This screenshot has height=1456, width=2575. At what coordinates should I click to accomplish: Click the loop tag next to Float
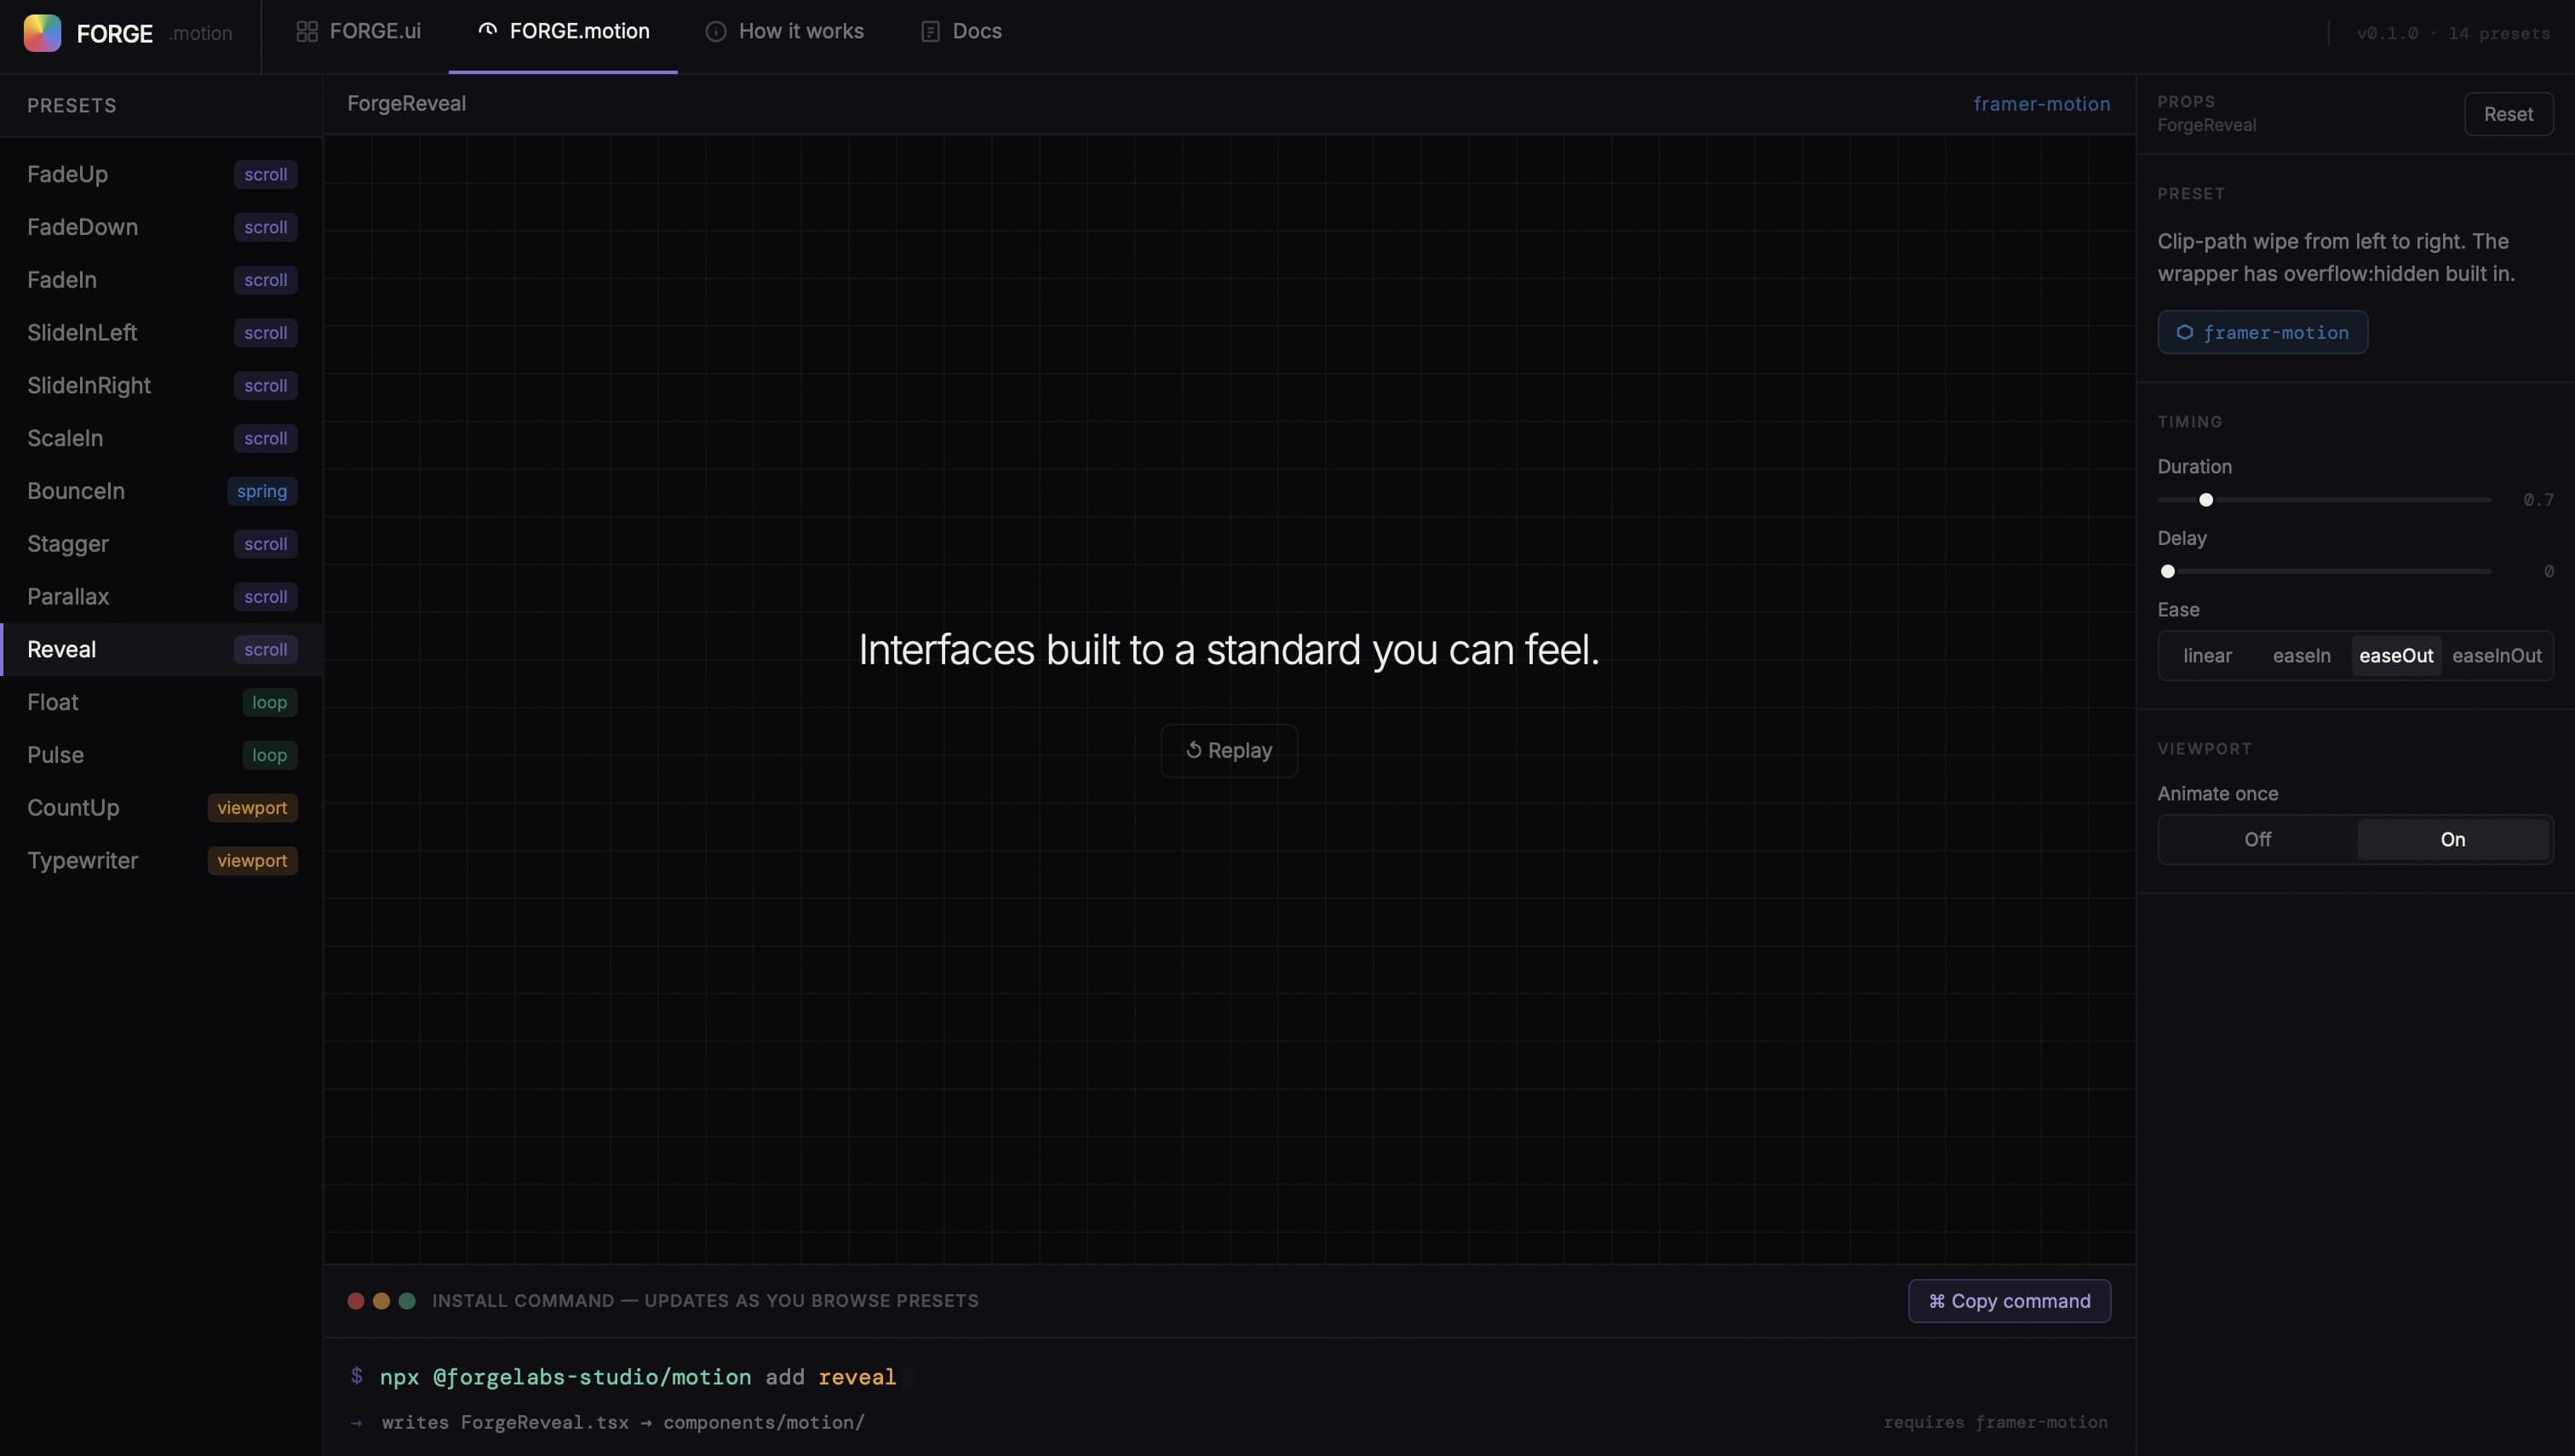(270, 702)
